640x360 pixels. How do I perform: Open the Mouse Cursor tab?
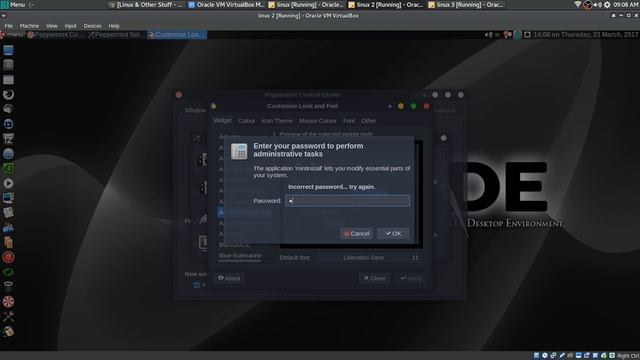(318, 121)
